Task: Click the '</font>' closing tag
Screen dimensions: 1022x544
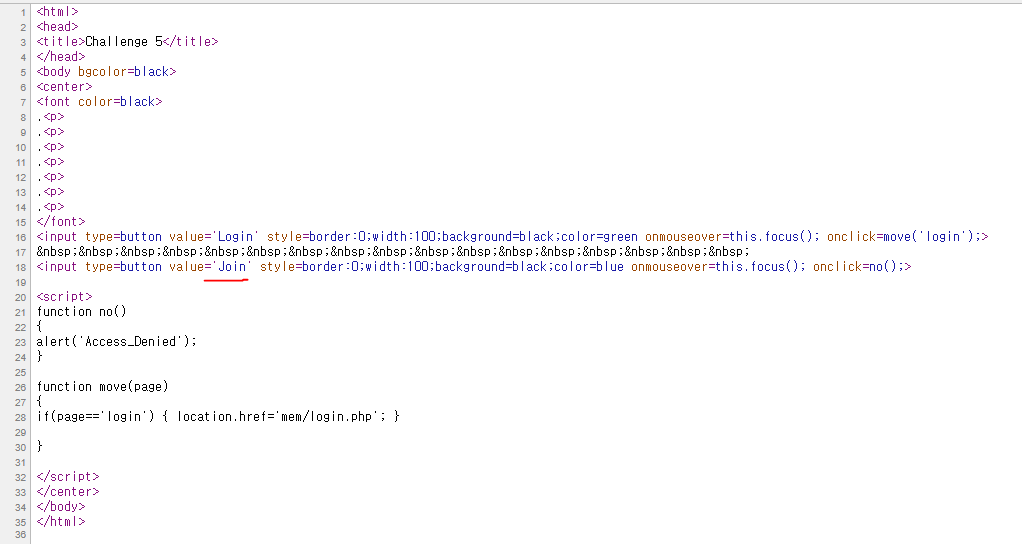Action: (x=61, y=222)
